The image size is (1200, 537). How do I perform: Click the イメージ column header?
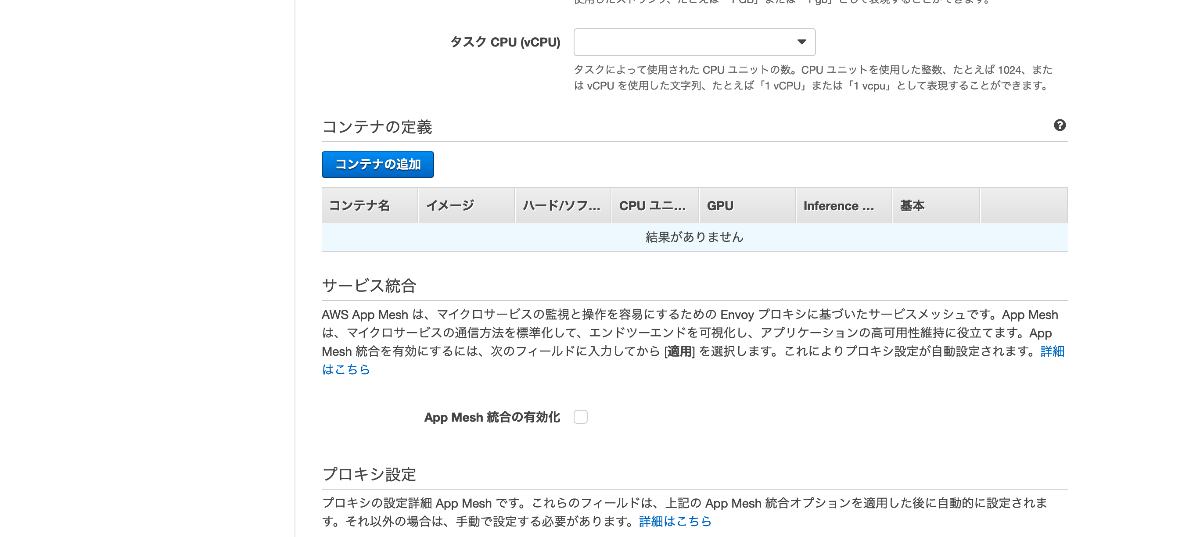[x=466, y=205]
